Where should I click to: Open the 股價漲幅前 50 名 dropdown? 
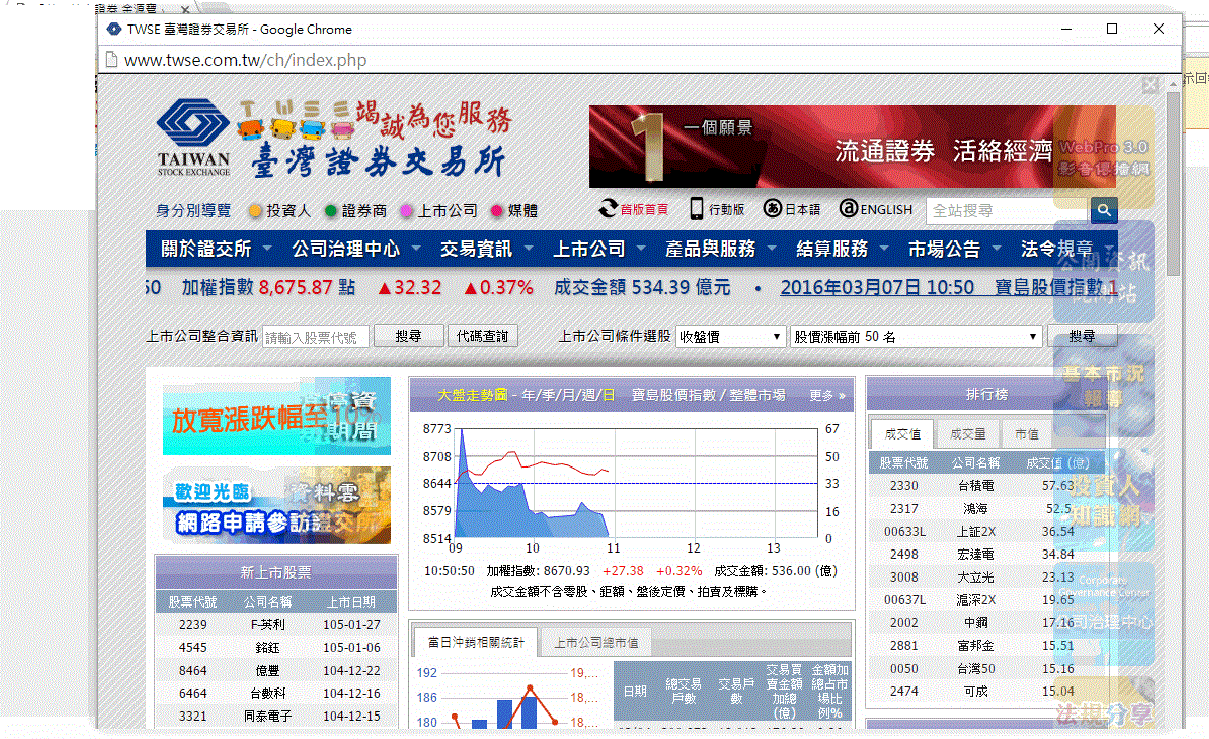coord(916,336)
